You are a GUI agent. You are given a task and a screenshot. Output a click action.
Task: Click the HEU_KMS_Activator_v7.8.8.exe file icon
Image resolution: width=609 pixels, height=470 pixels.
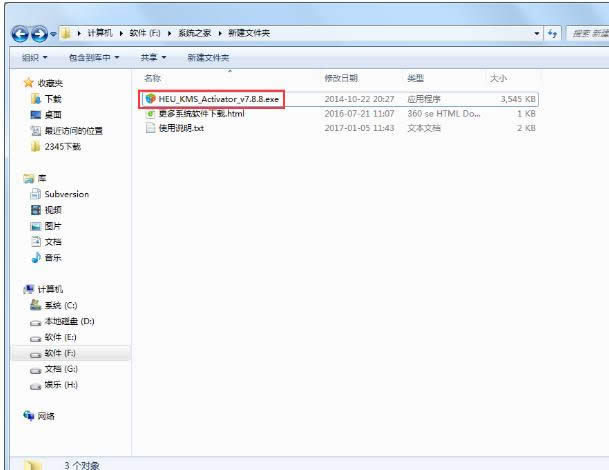pos(150,99)
